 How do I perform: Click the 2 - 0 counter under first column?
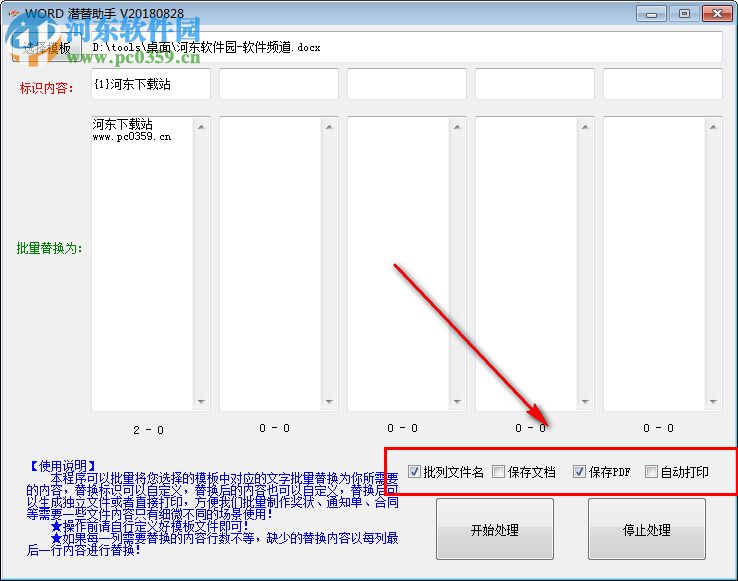[x=148, y=429]
